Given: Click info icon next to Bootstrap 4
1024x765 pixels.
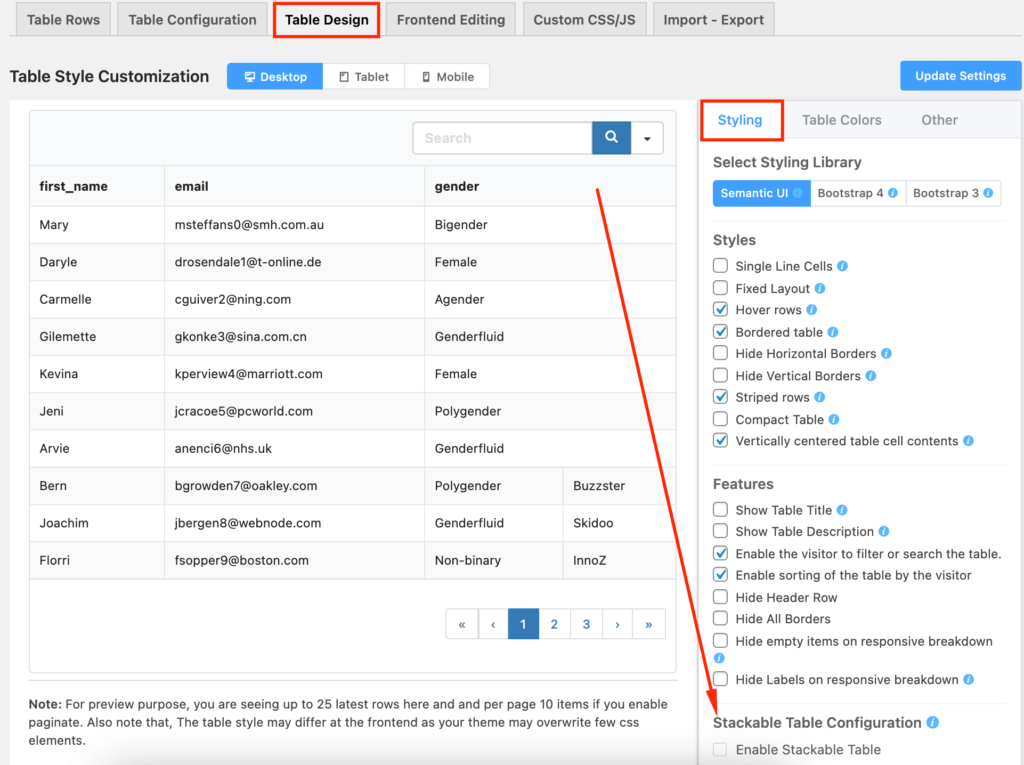Looking at the screenshot, I should pyautogui.click(x=893, y=193).
